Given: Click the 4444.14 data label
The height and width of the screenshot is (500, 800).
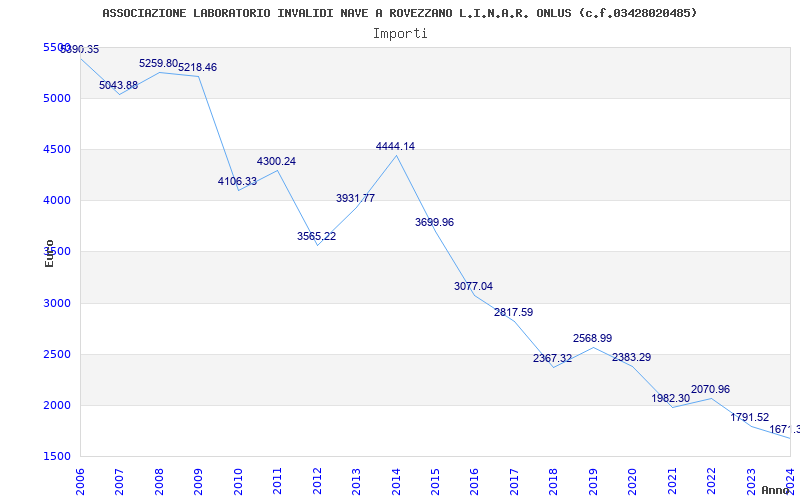Looking at the screenshot, I should [x=395, y=146].
